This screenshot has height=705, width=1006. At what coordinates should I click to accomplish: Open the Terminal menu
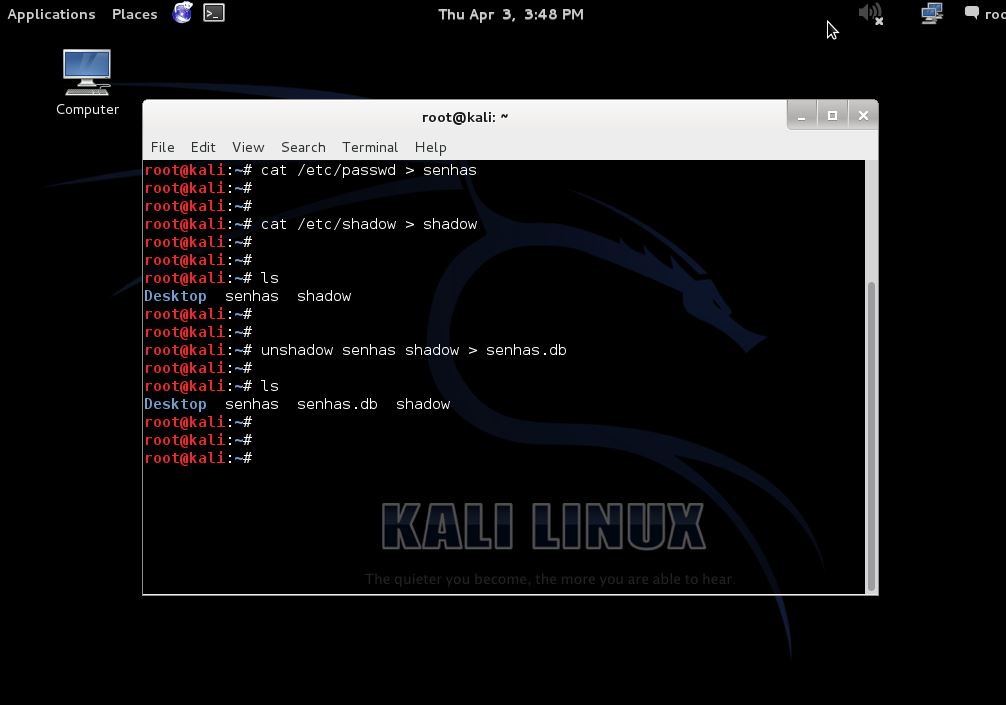pyautogui.click(x=370, y=148)
